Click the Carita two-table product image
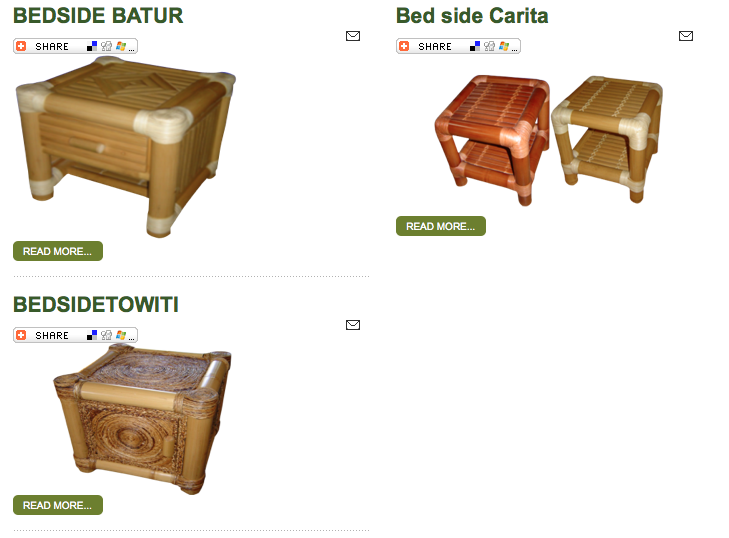729x538 pixels. click(549, 139)
